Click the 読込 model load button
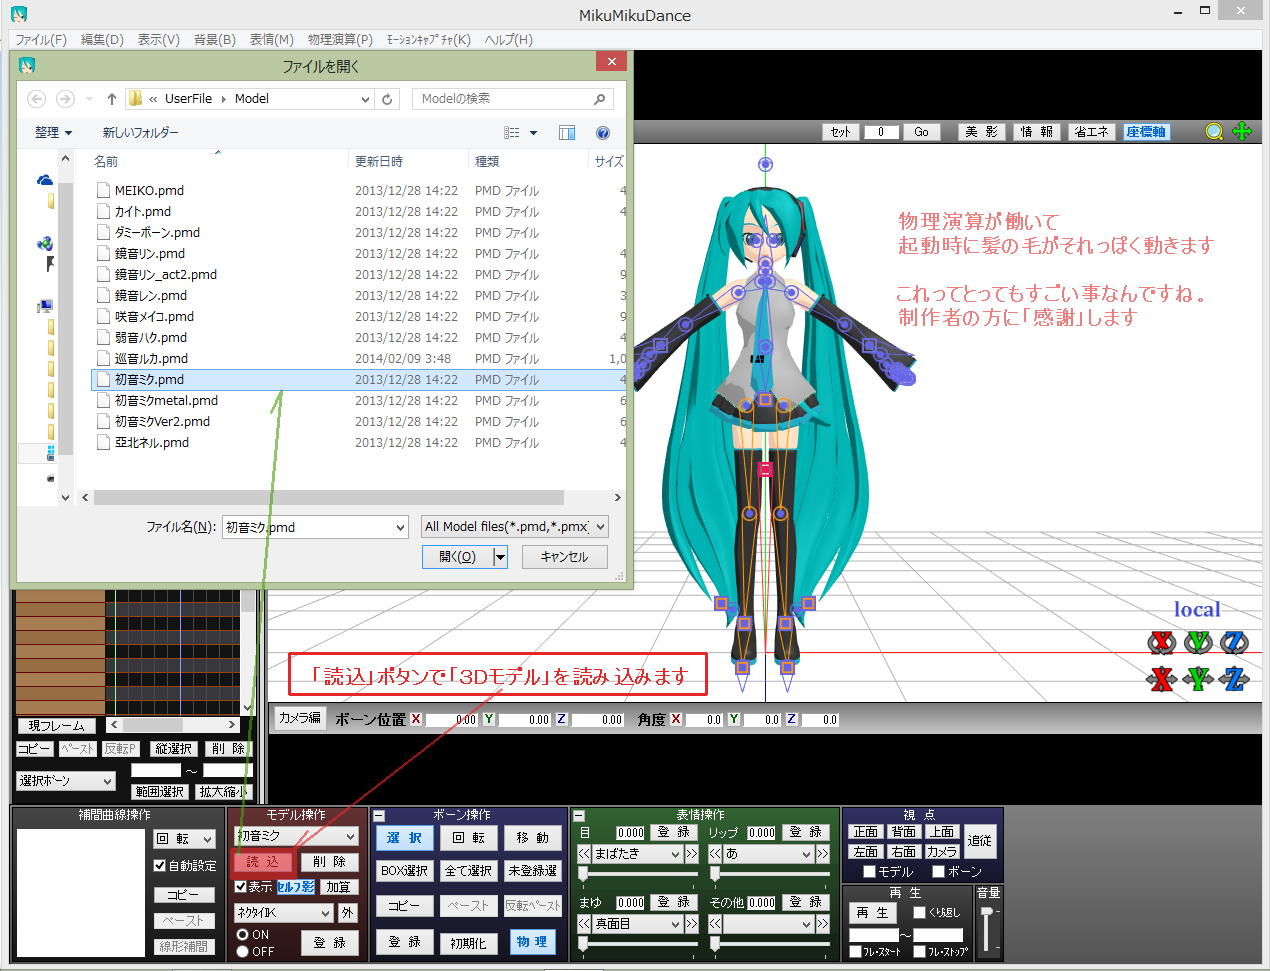Screen dimensions: 1270x971 [262, 860]
